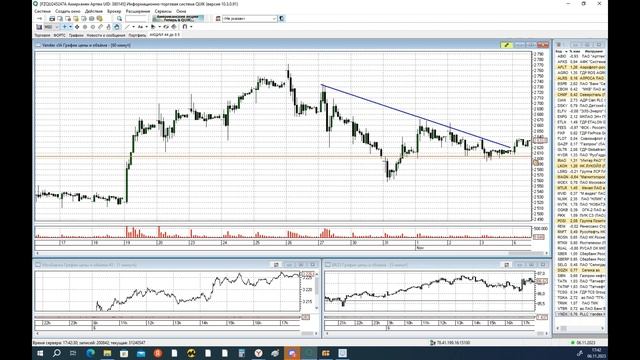Select the FLOT row in the quotes table

pyautogui.click(x=580, y=139)
